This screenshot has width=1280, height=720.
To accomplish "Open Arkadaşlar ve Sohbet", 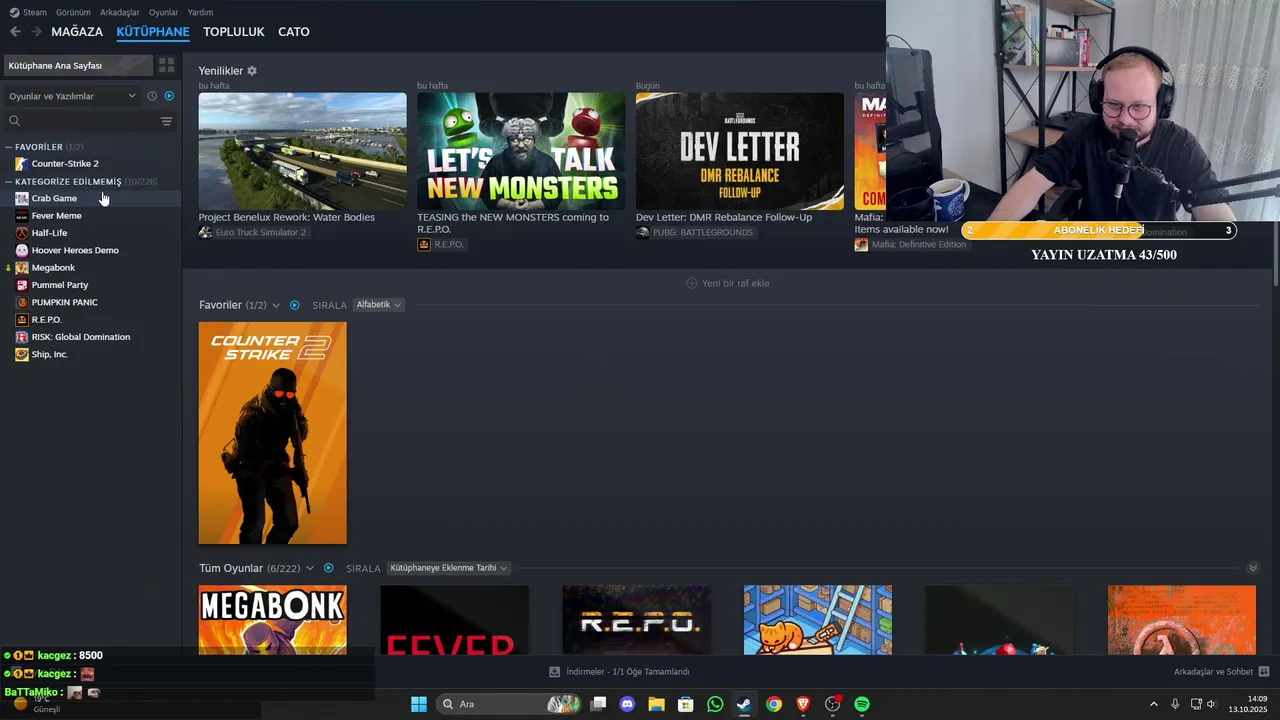I will [x=1221, y=672].
